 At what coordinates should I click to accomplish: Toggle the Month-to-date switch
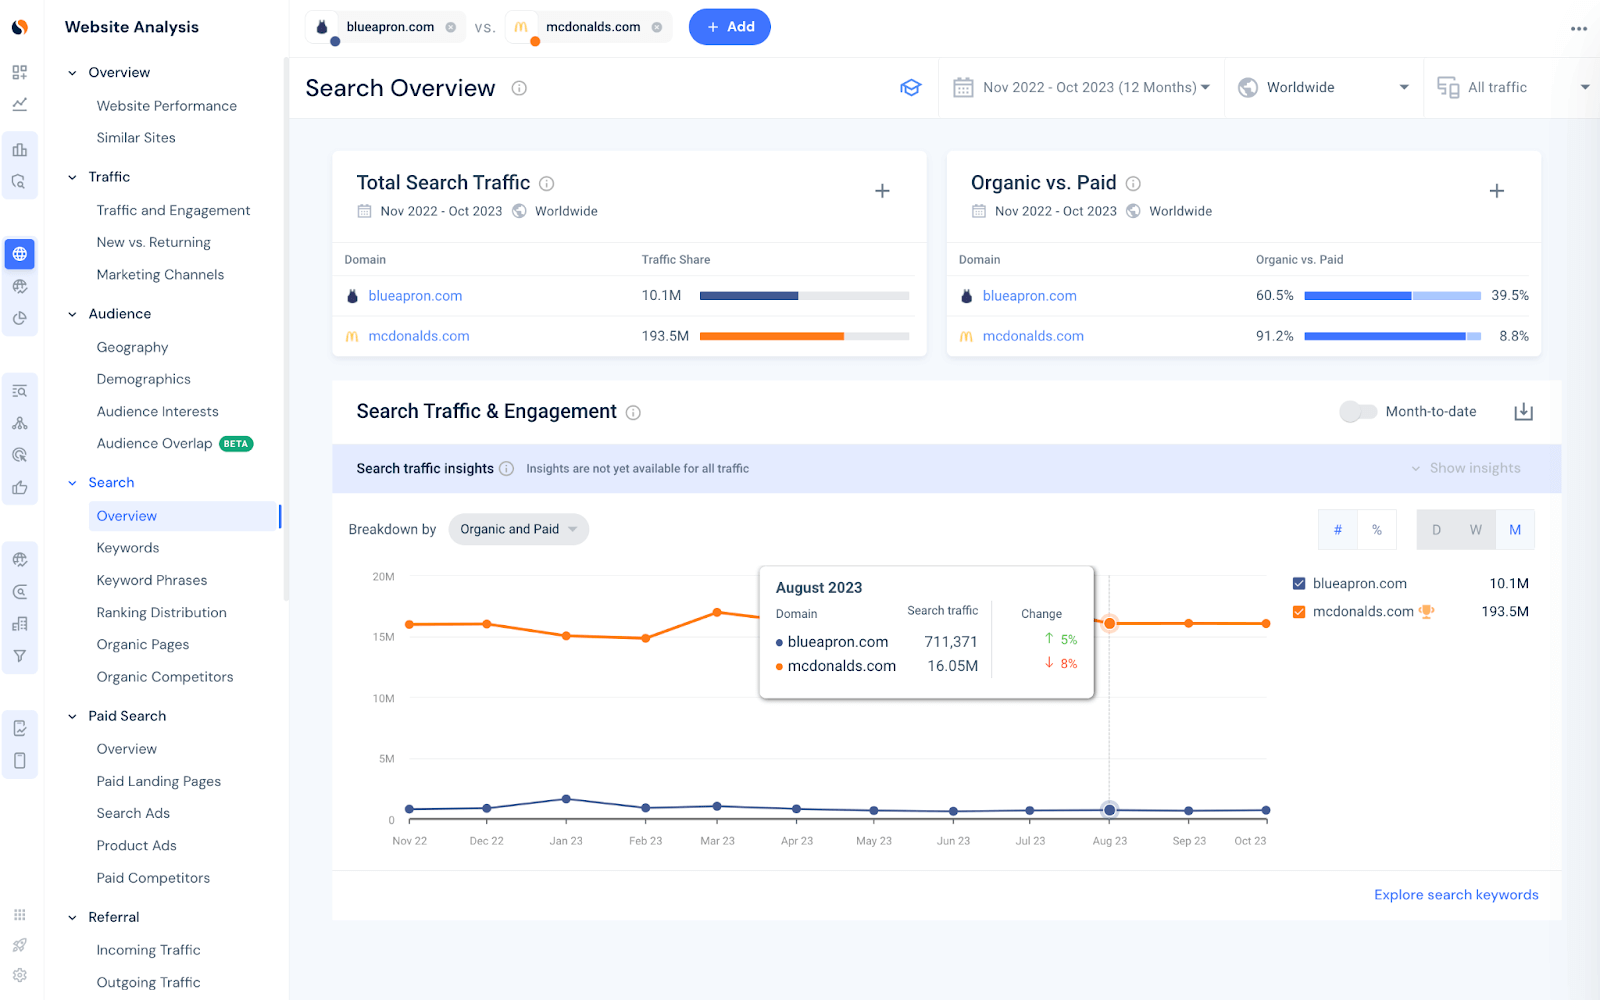[x=1358, y=411]
